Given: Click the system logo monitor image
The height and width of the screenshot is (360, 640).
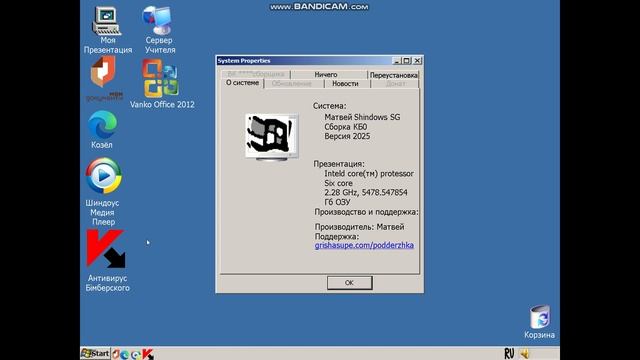Looking at the screenshot, I should tap(272, 137).
